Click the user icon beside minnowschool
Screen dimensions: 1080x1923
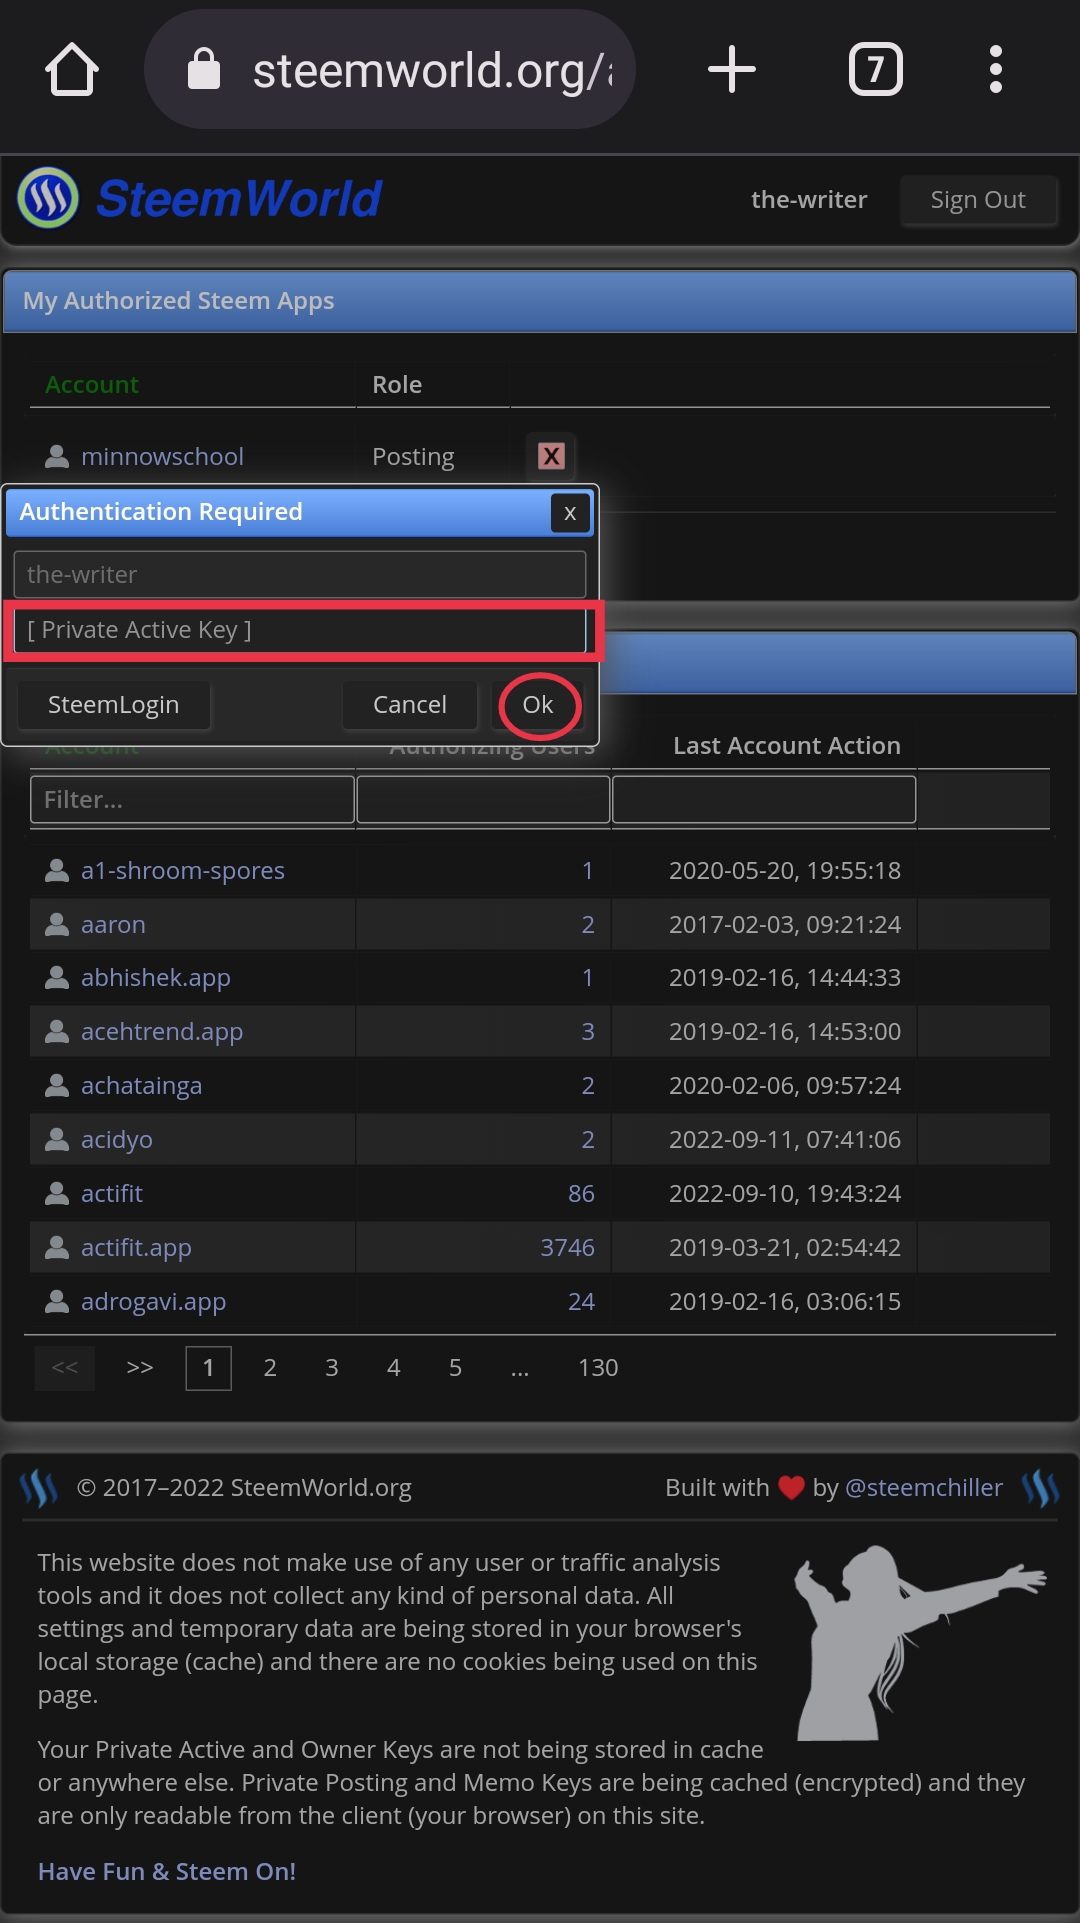pyautogui.click(x=57, y=457)
